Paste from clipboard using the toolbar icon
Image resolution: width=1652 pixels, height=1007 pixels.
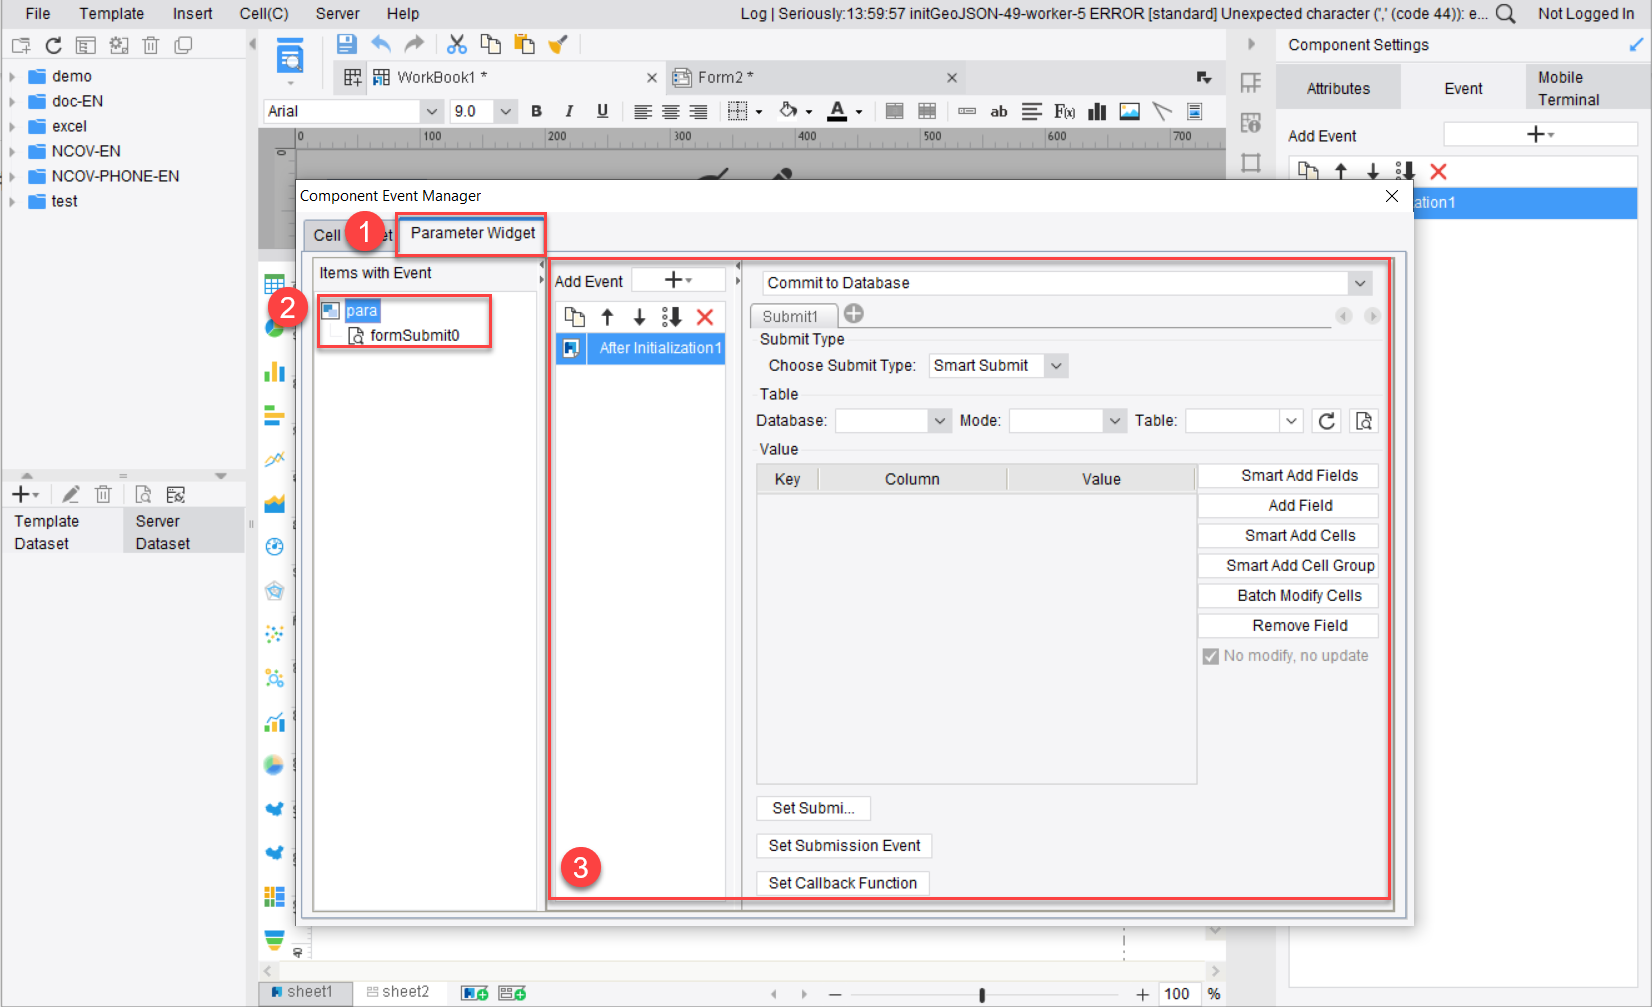click(524, 44)
